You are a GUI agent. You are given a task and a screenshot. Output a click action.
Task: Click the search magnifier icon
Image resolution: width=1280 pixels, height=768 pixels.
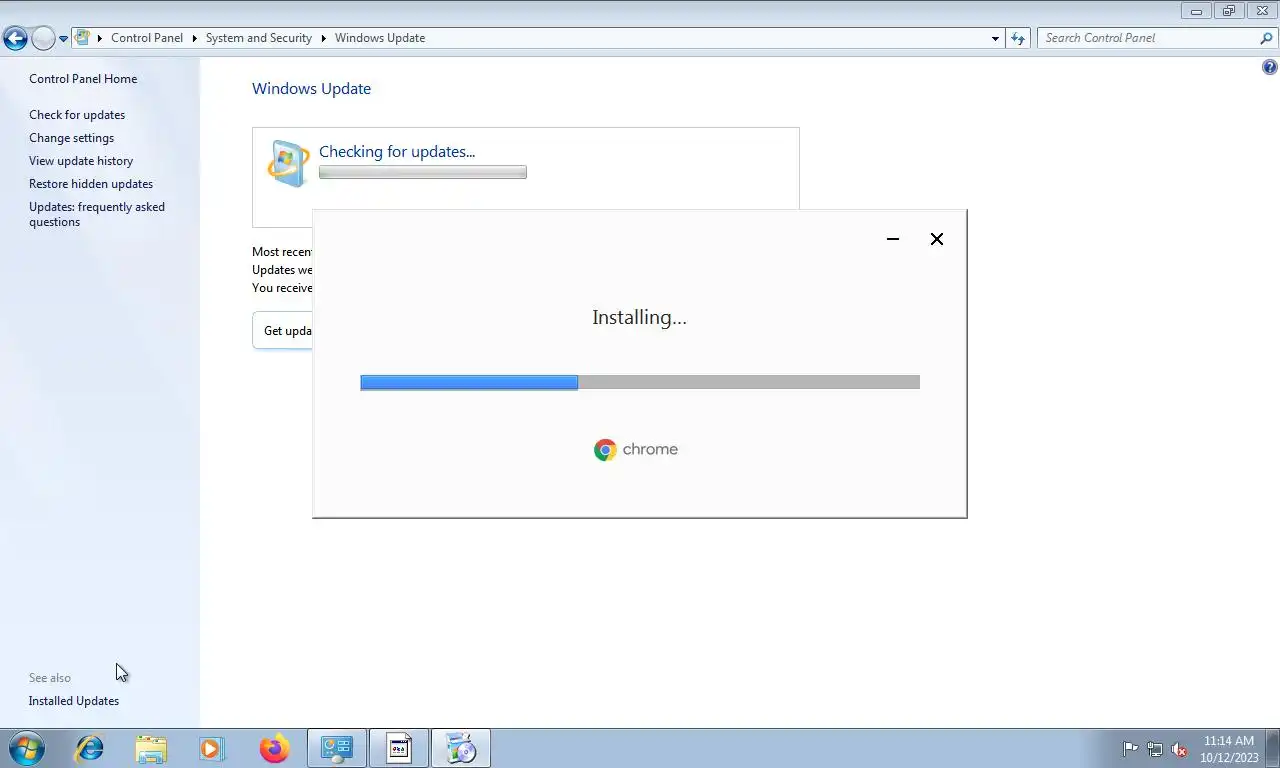[1267, 38]
